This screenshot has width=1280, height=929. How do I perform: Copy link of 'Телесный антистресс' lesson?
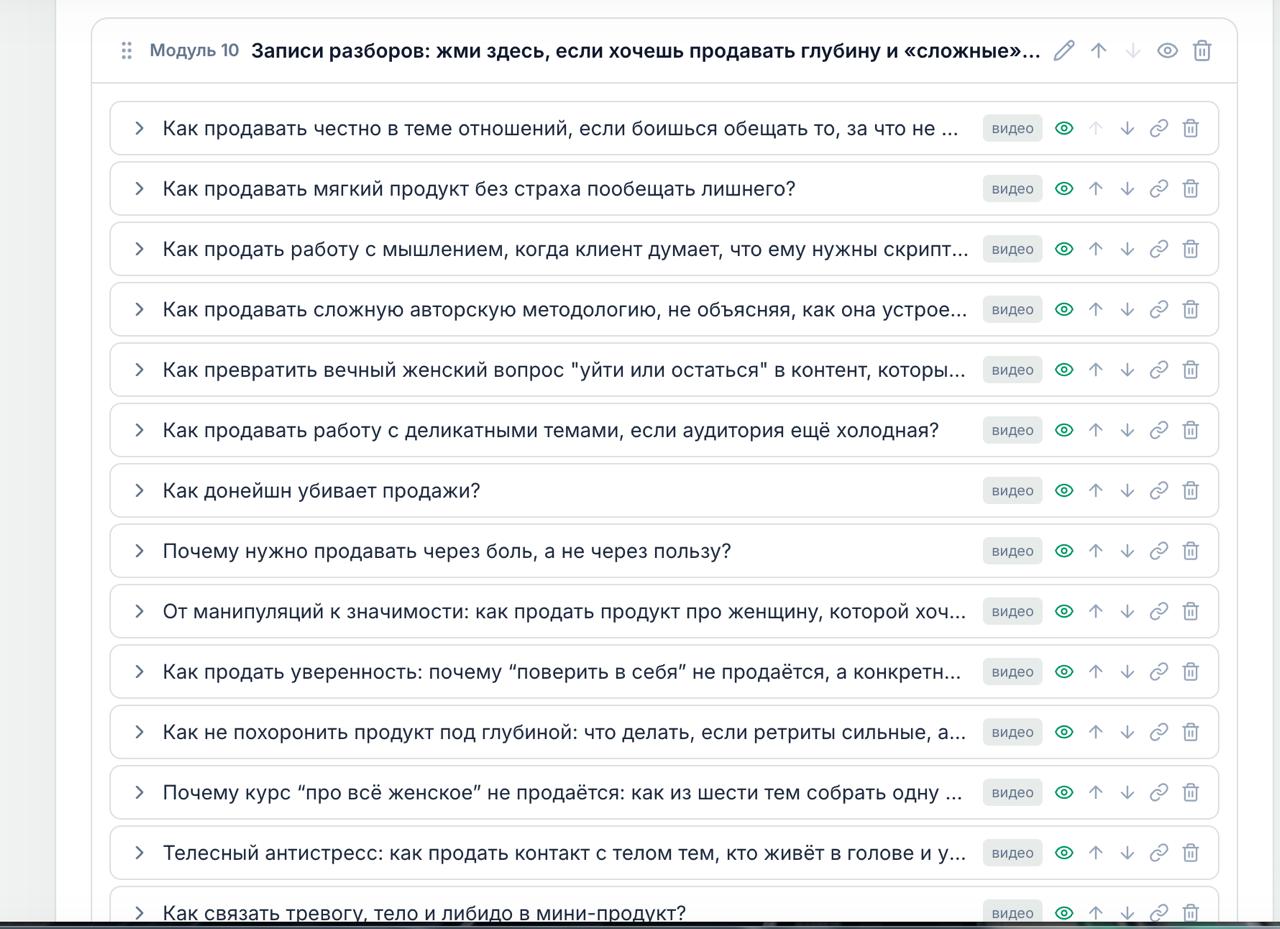tap(1158, 853)
